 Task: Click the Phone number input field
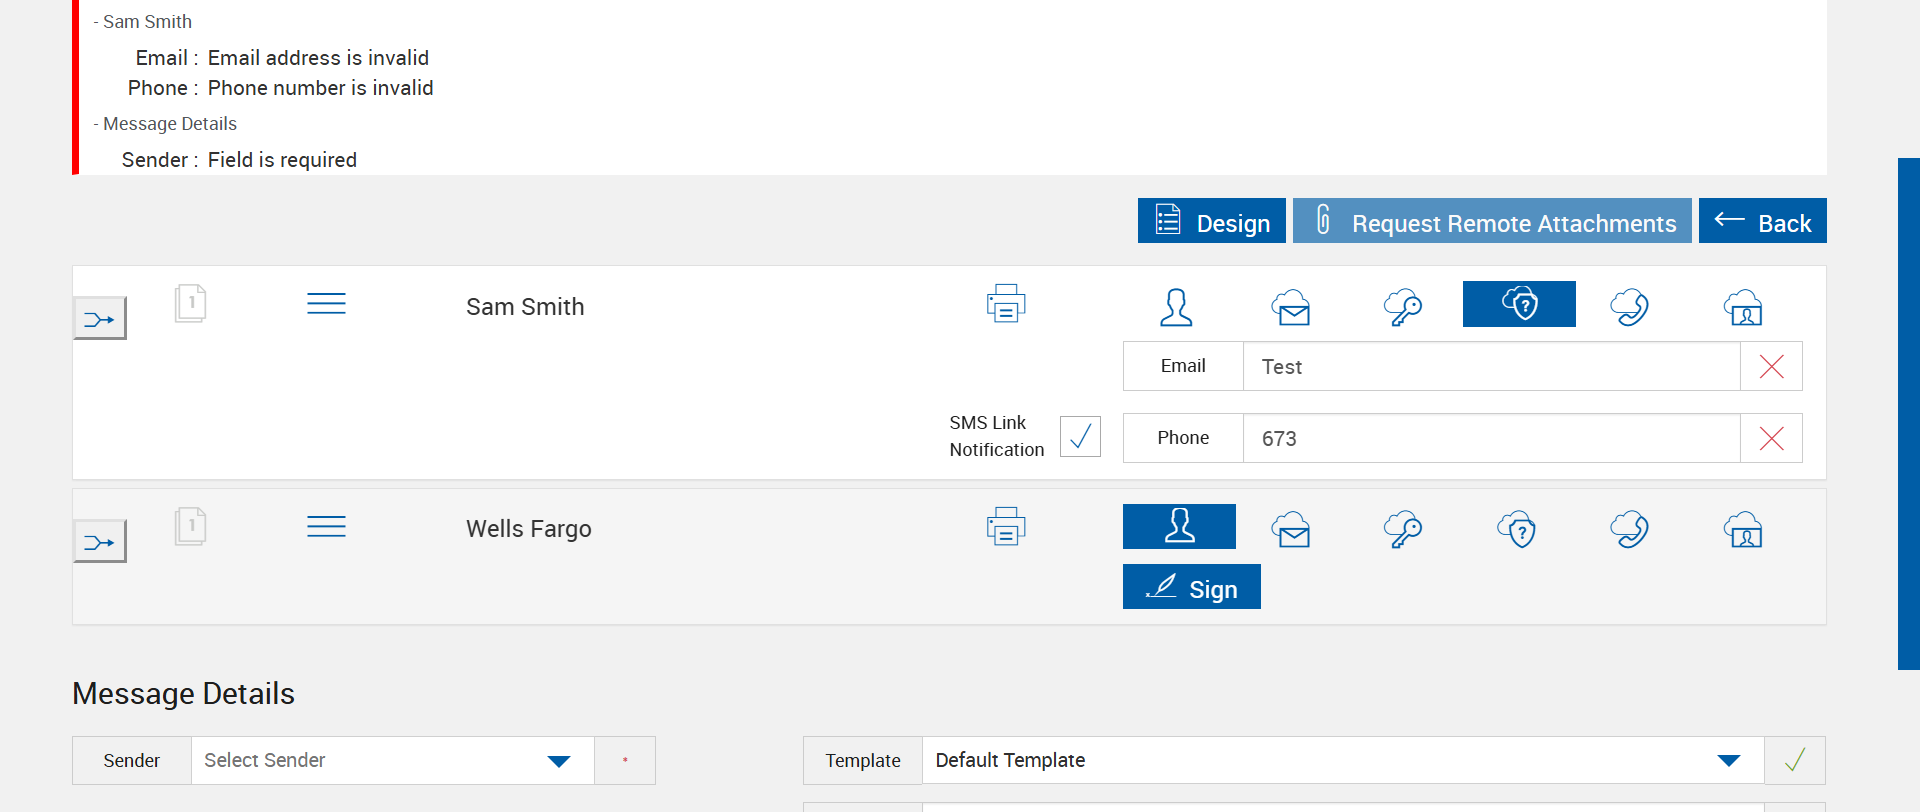coord(1491,439)
